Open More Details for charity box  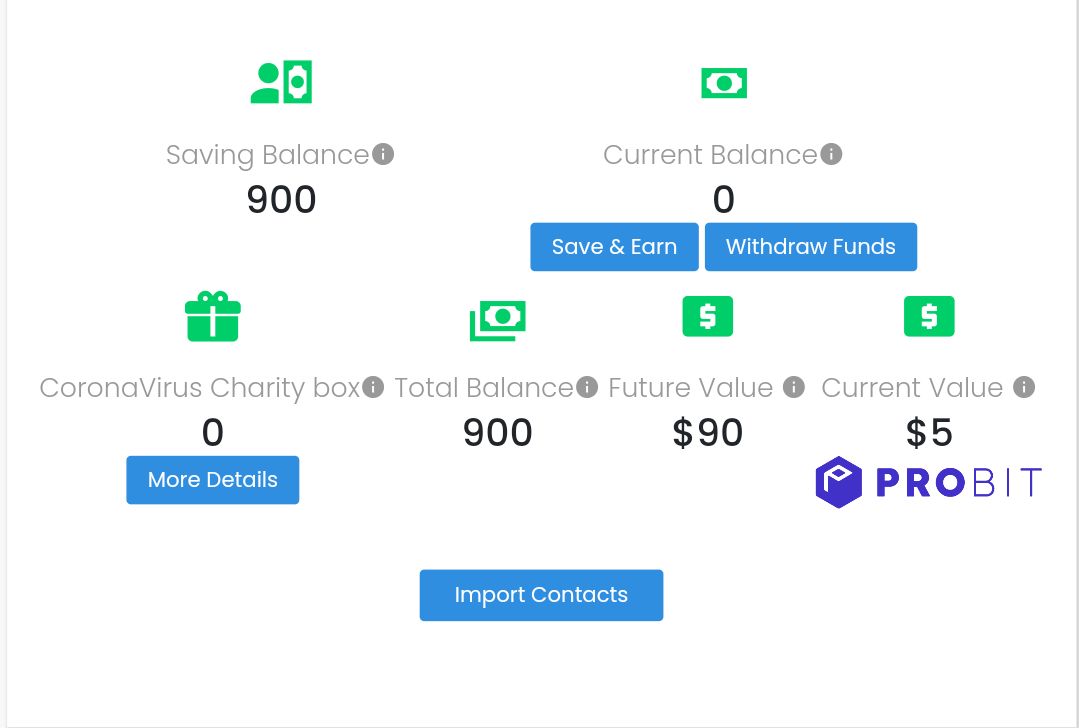tap(213, 480)
